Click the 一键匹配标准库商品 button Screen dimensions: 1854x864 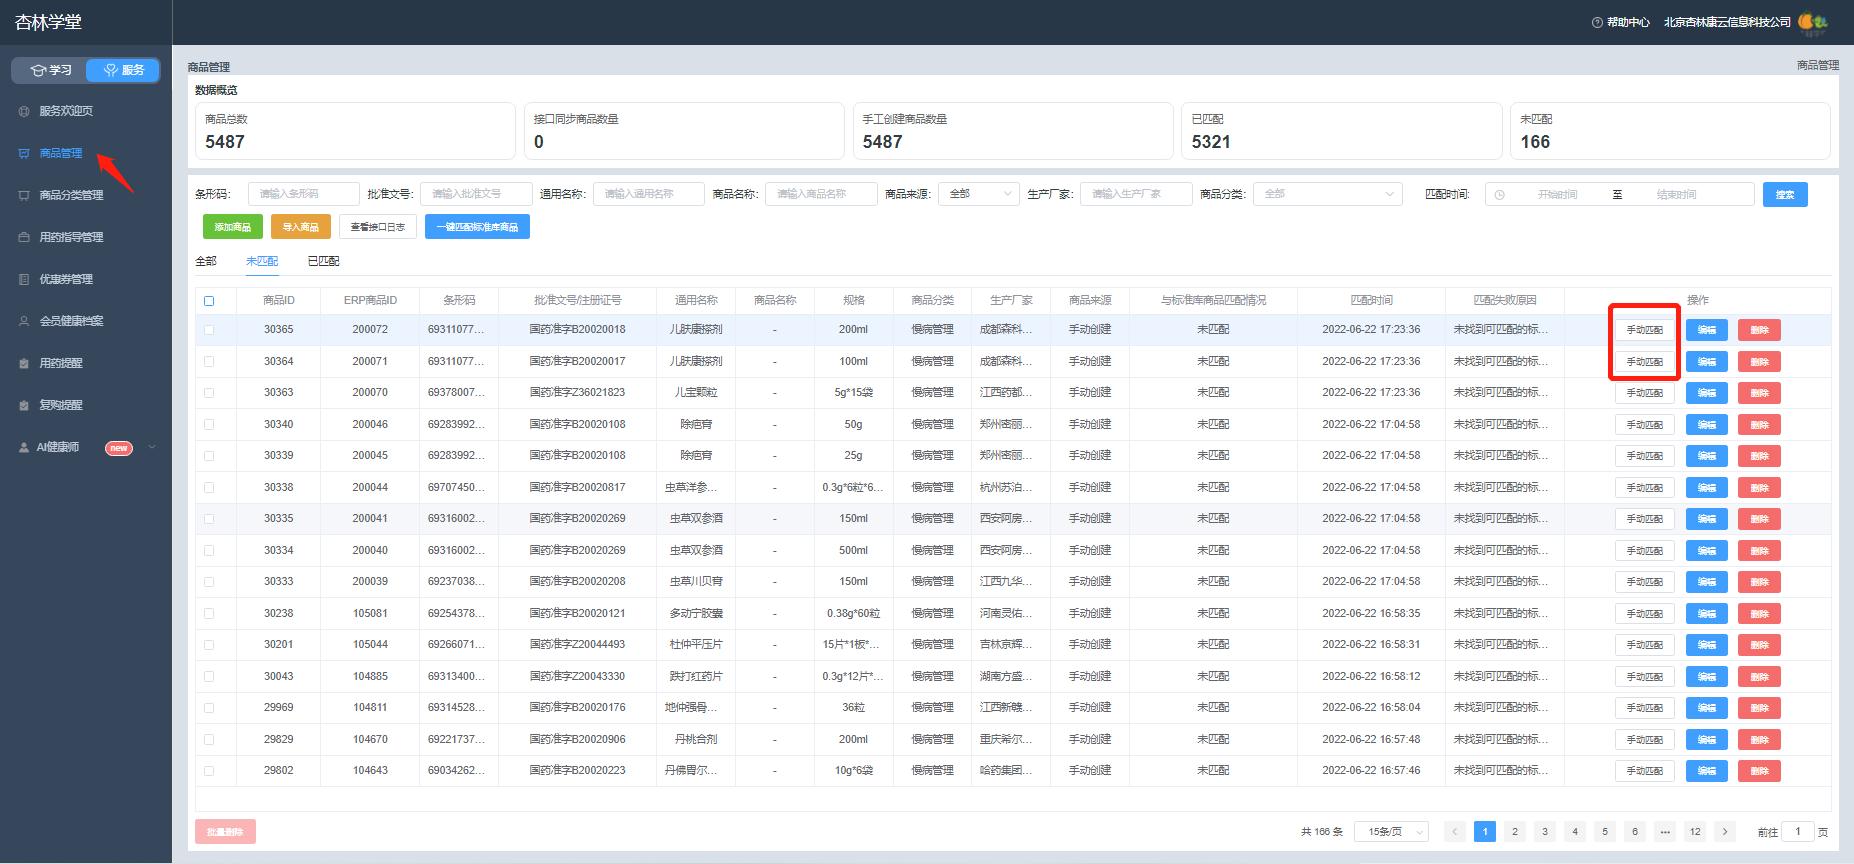click(x=477, y=227)
